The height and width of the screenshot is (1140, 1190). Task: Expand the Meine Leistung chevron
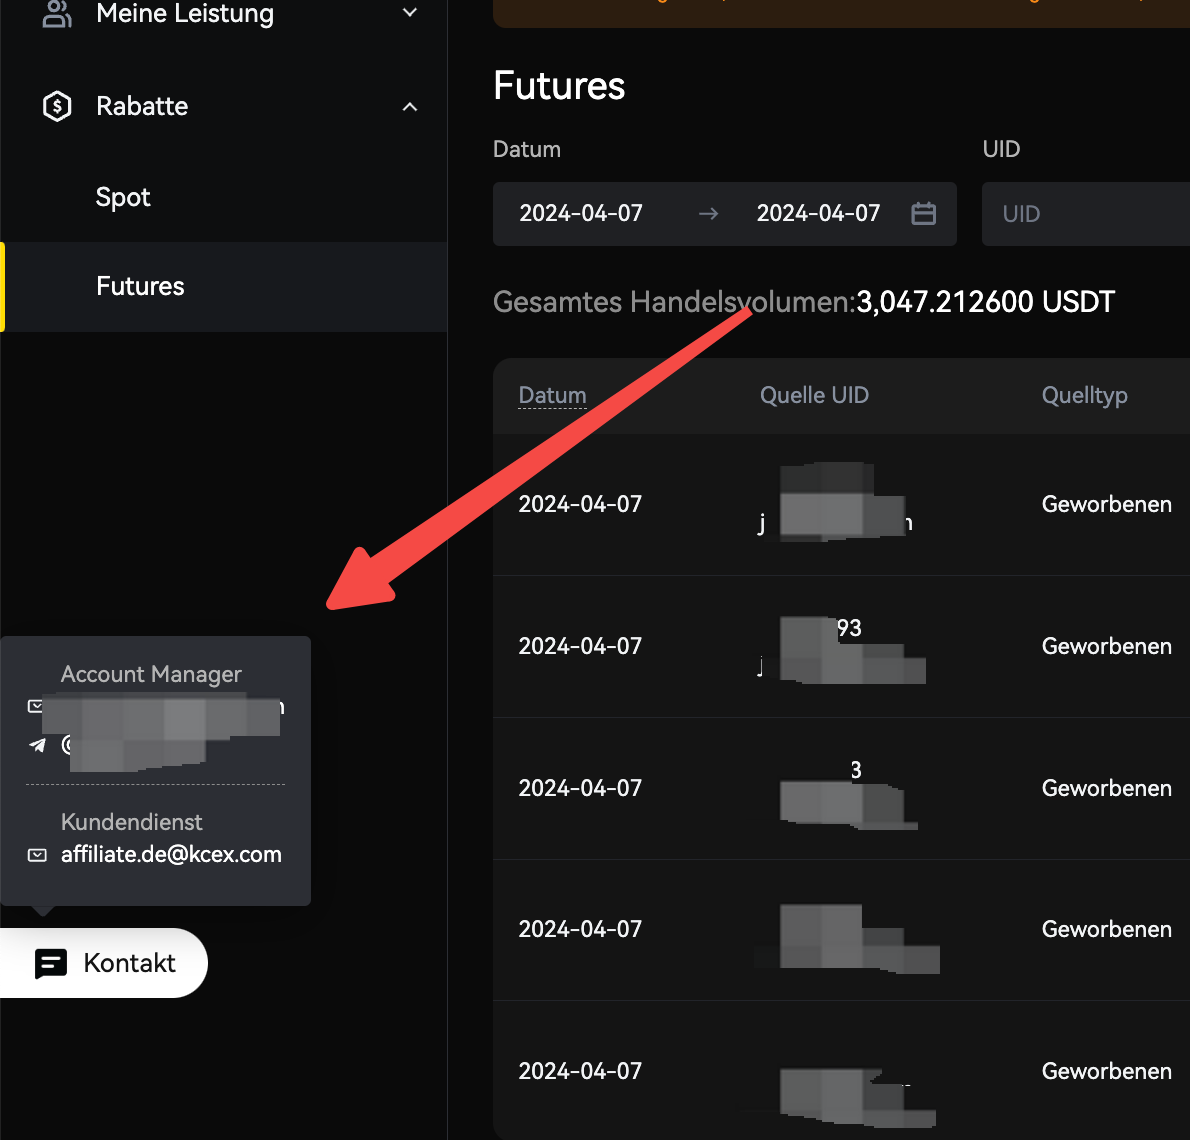click(x=409, y=14)
